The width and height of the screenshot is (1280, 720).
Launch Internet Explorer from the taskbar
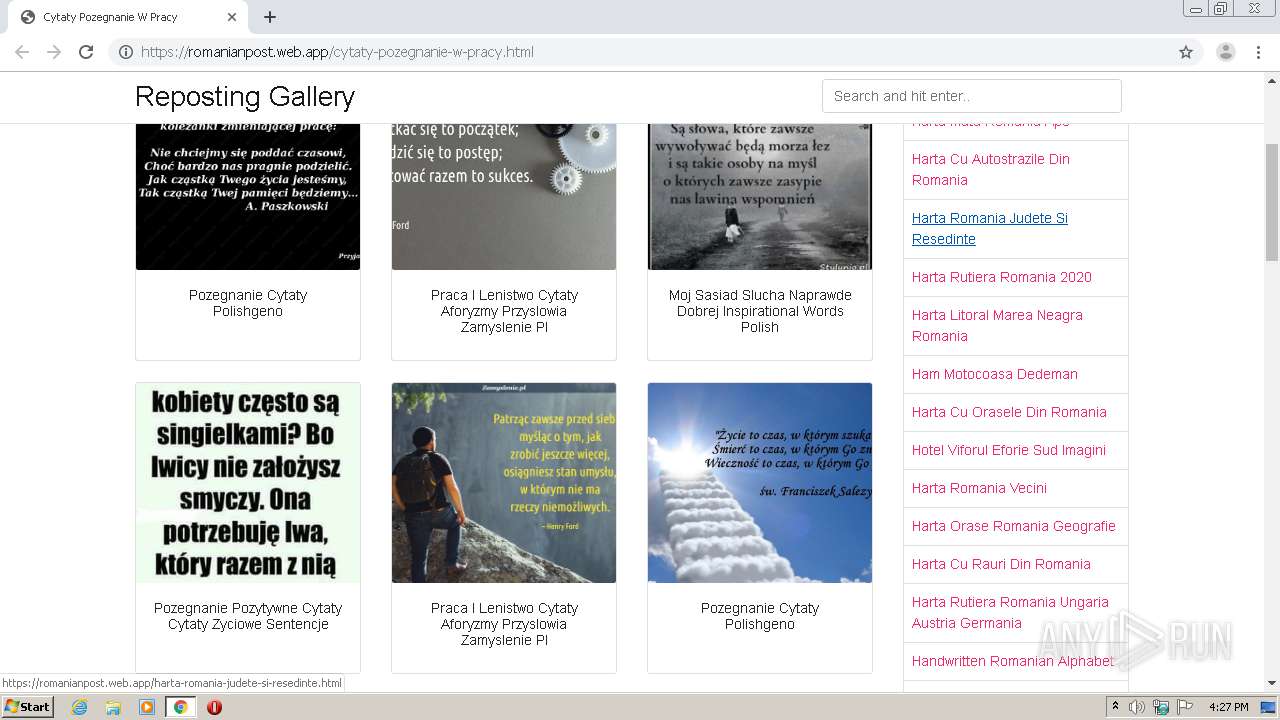point(80,707)
